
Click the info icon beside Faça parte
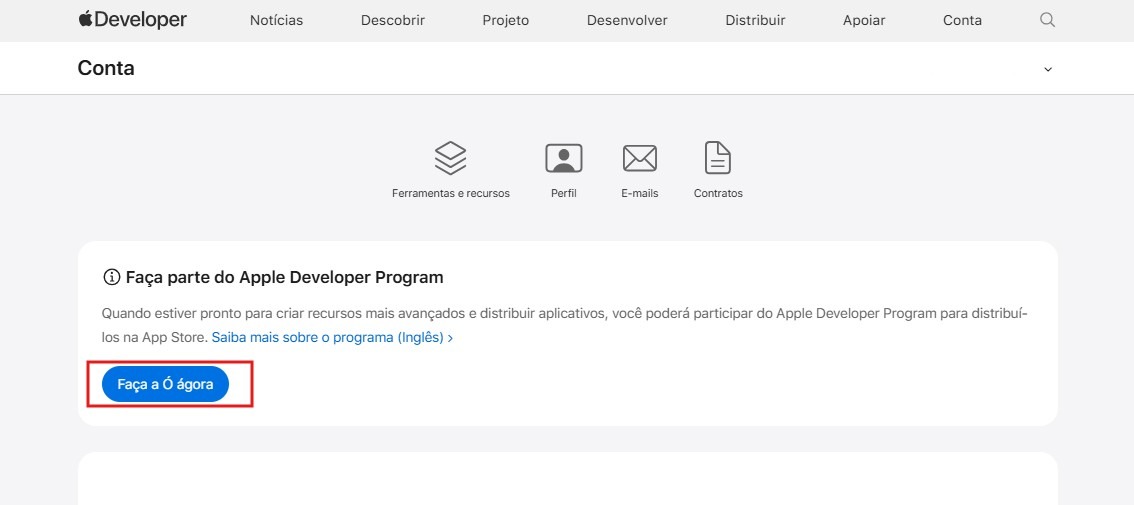(111, 277)
